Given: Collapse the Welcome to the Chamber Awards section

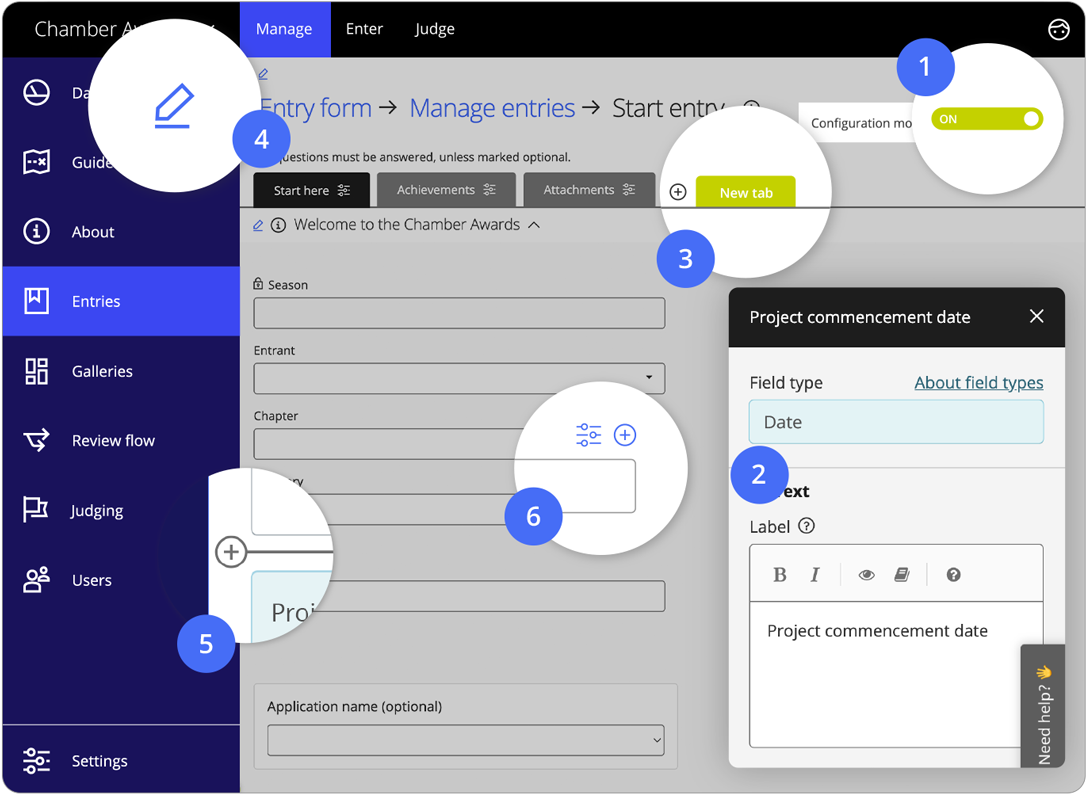Looking at the screenshot, I should click(x=535, y=224).
